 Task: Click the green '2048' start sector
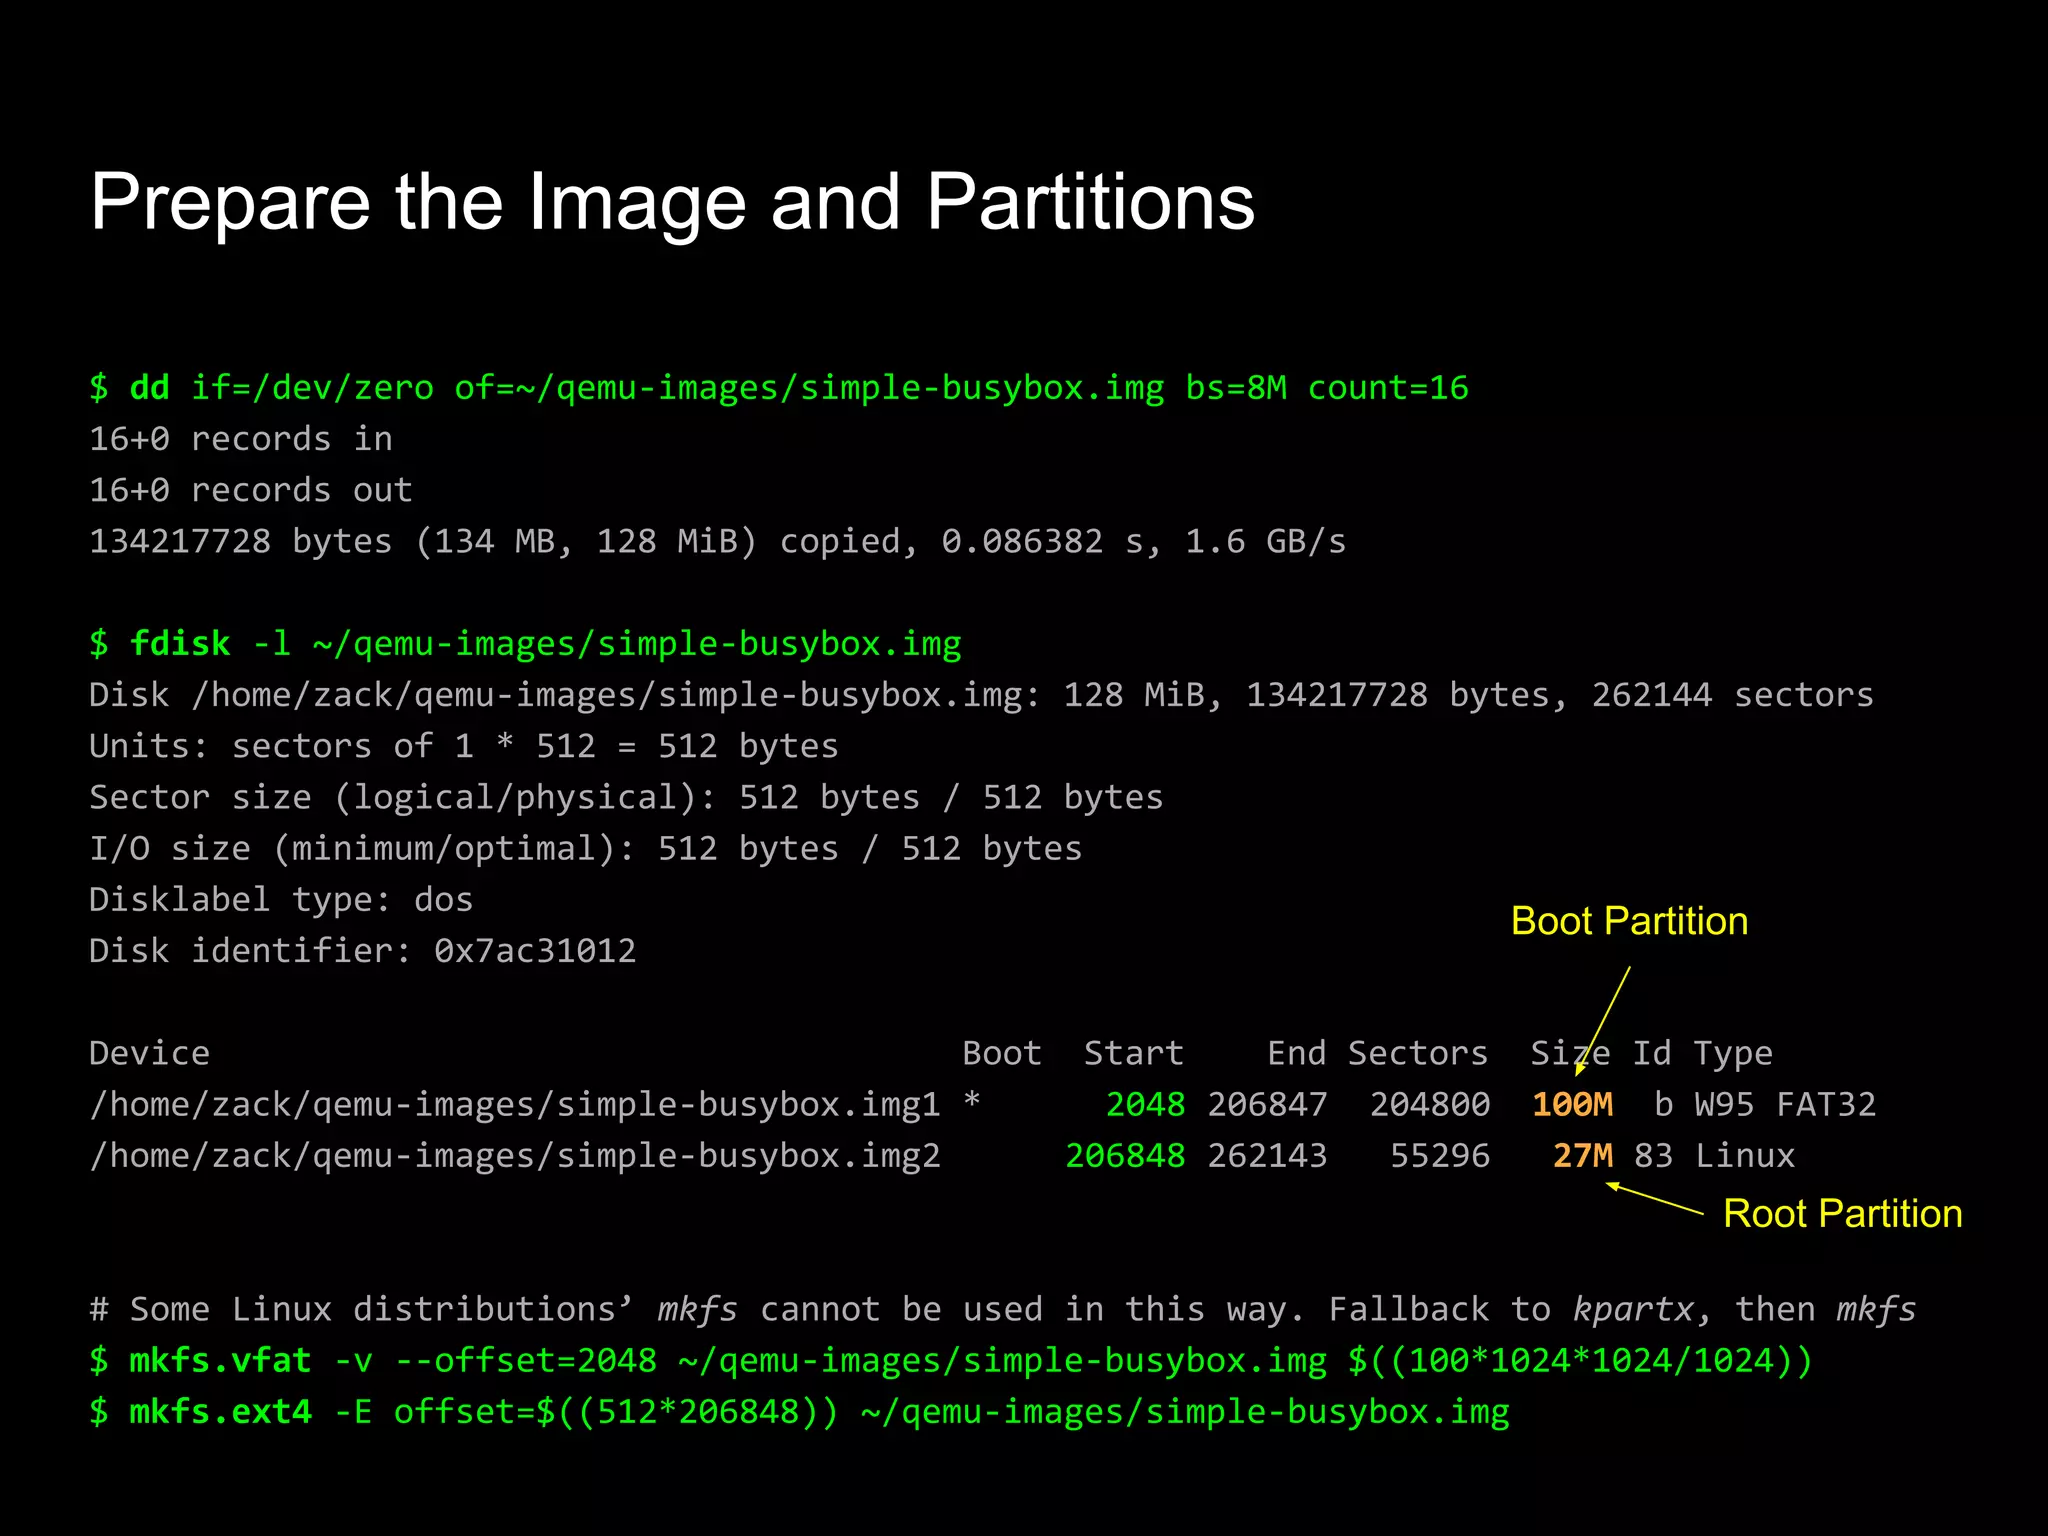pyautogui.click(x=1145, y=1105)
